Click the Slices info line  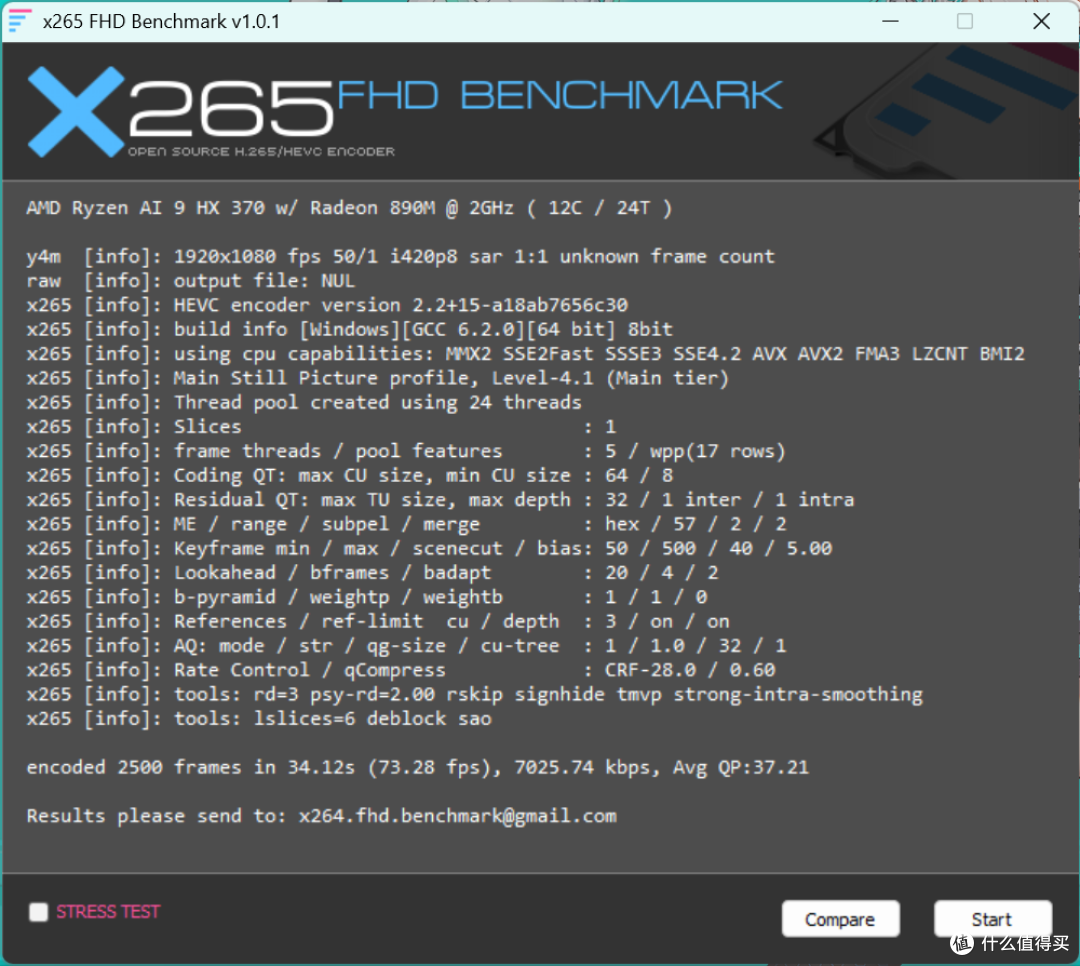pos(321,427)
